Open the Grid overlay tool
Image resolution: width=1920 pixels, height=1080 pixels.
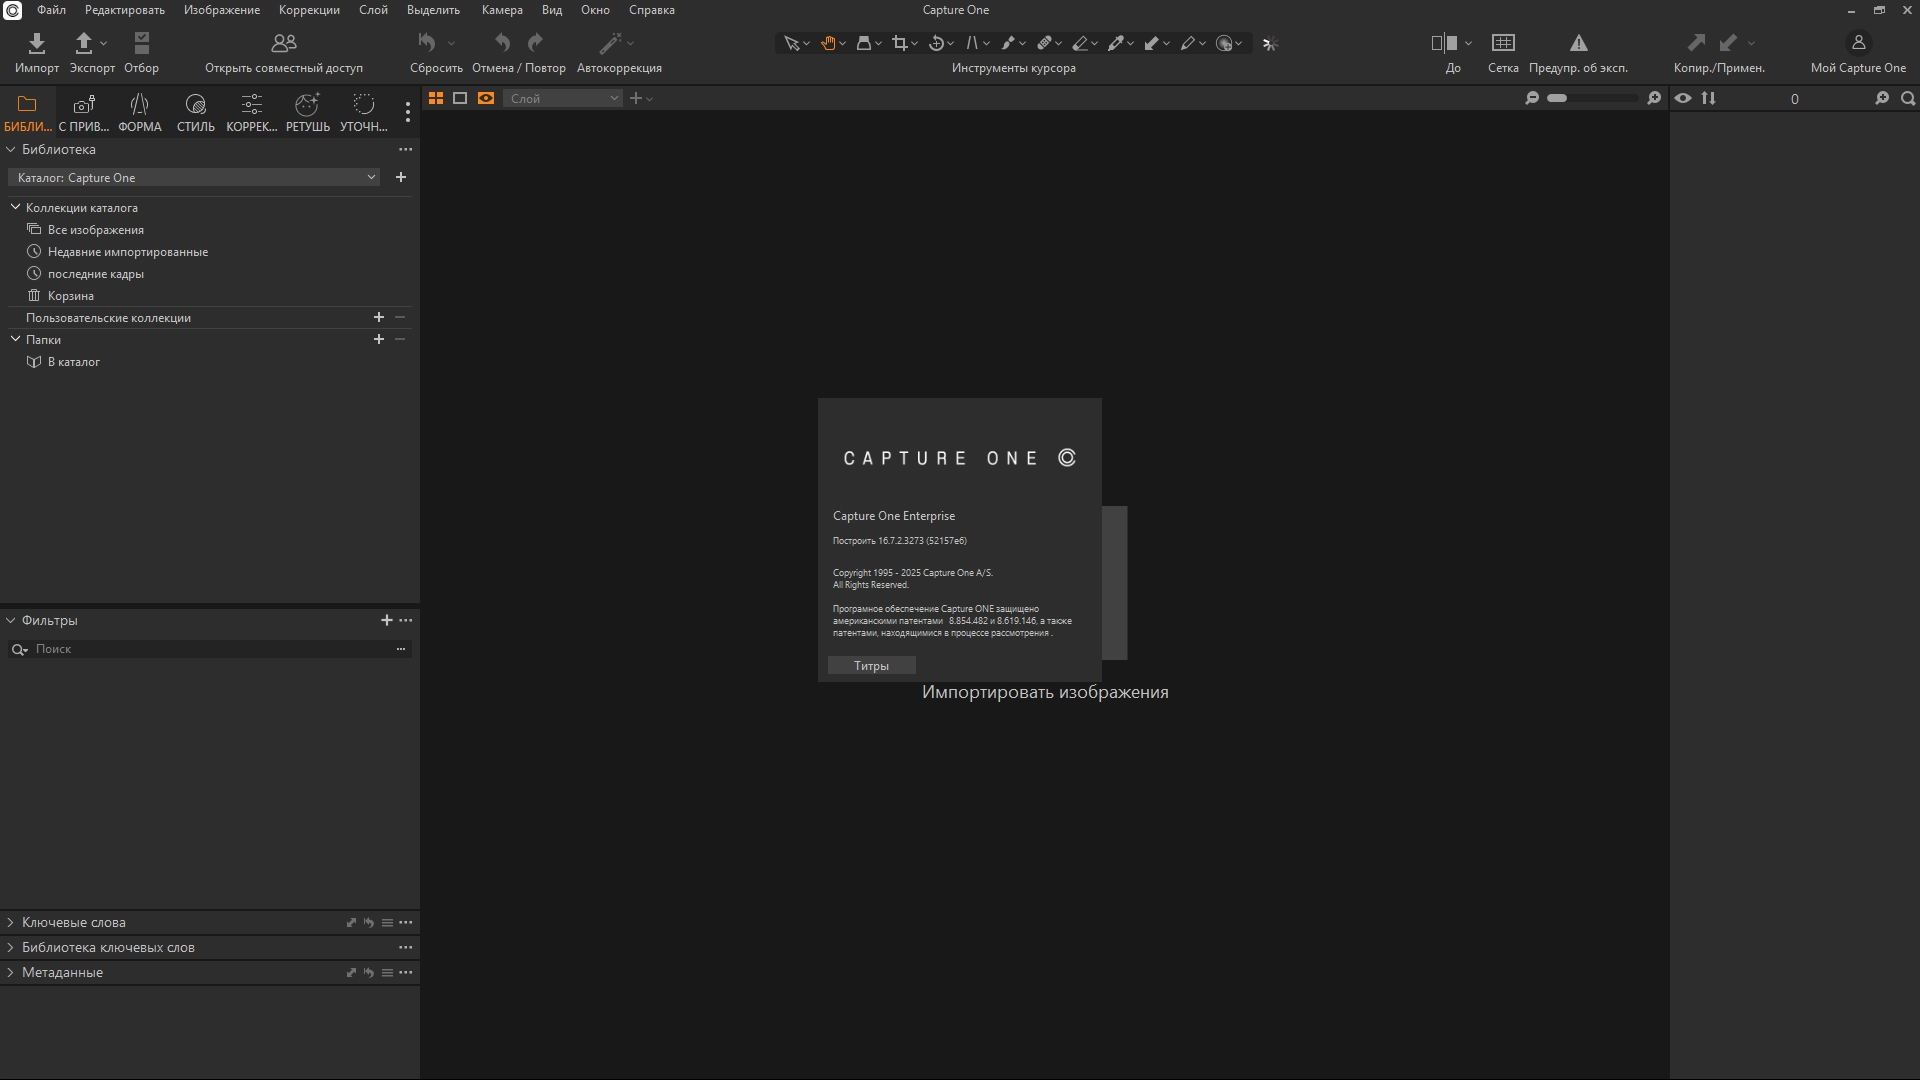pyautogui.click(x=1503, y=43)
